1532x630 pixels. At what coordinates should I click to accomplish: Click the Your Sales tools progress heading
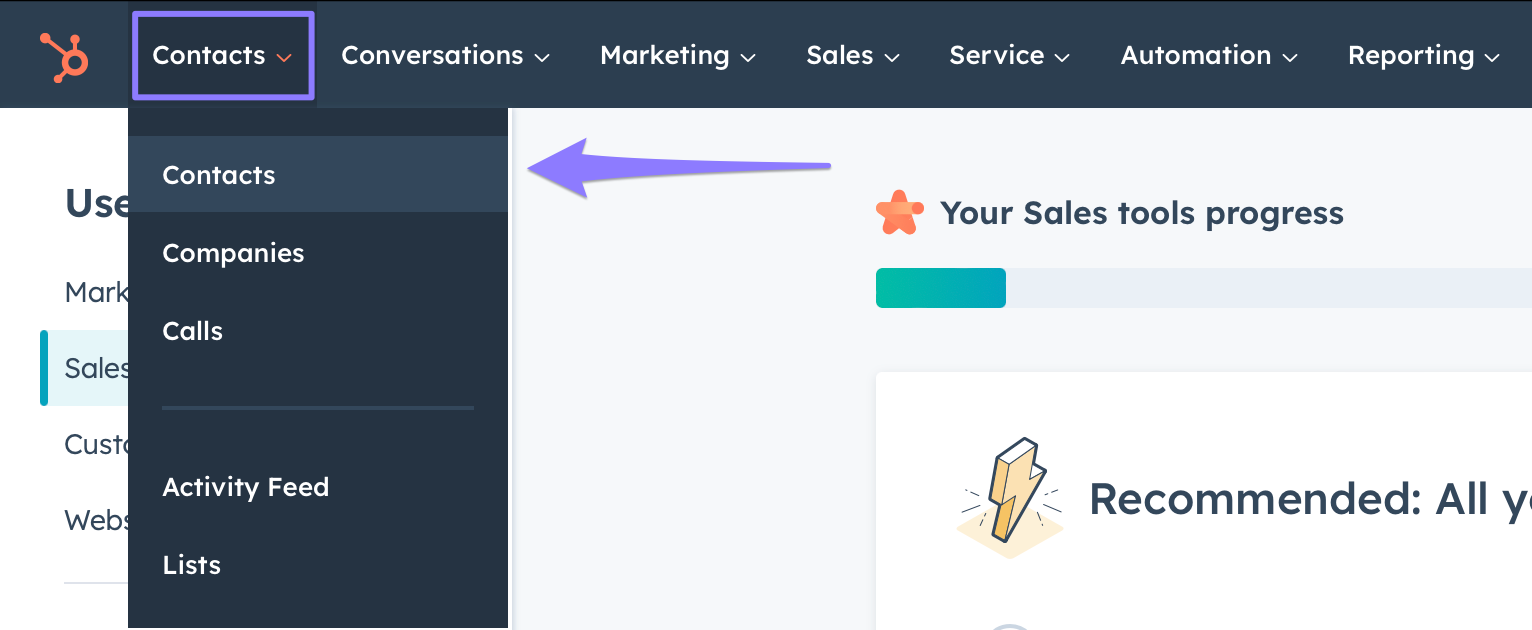pos(1141,213)
